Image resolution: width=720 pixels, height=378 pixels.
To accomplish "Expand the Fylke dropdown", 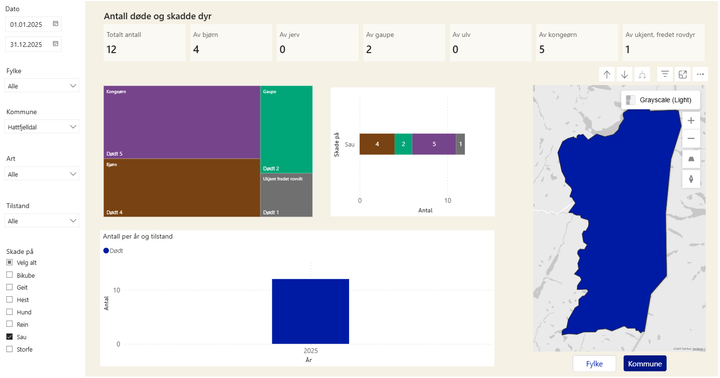I will click(42, 86).
